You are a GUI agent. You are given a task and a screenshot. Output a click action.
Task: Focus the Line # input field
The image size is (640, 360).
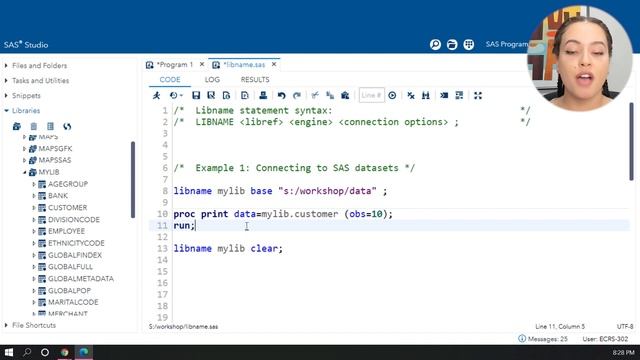point(371,96)
